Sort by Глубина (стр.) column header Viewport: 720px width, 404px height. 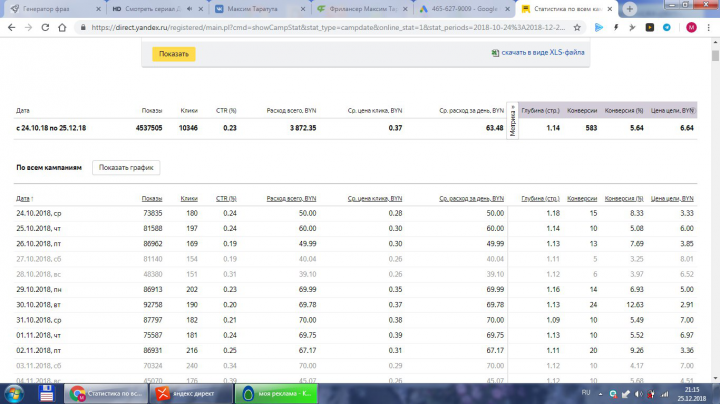(540, 198)
